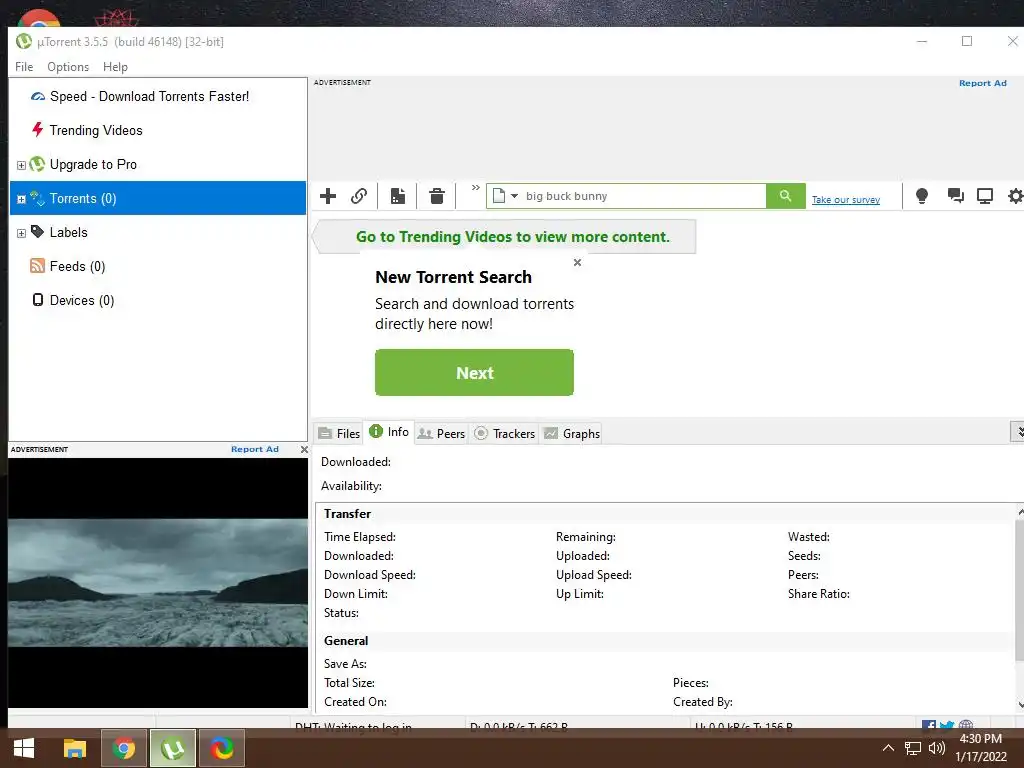Expand the hidden toolbar buttons chevron
1024x768 pixels.
point(475,188)
